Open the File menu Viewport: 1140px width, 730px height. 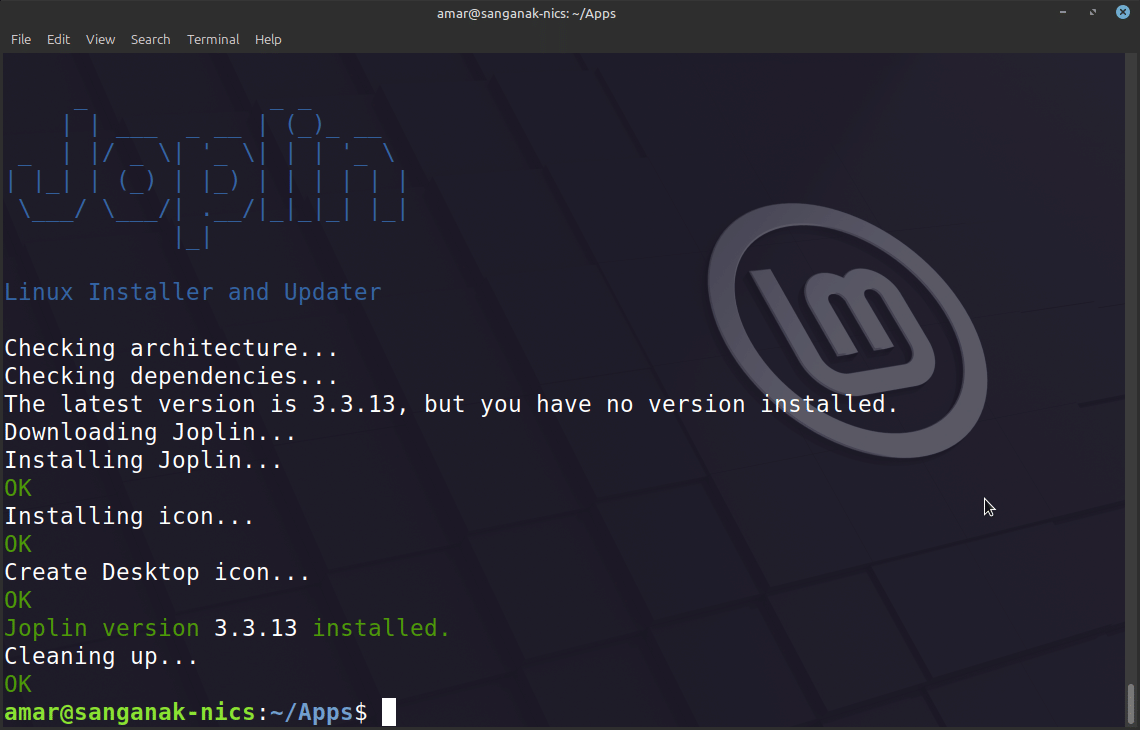[x=21, y=39]
